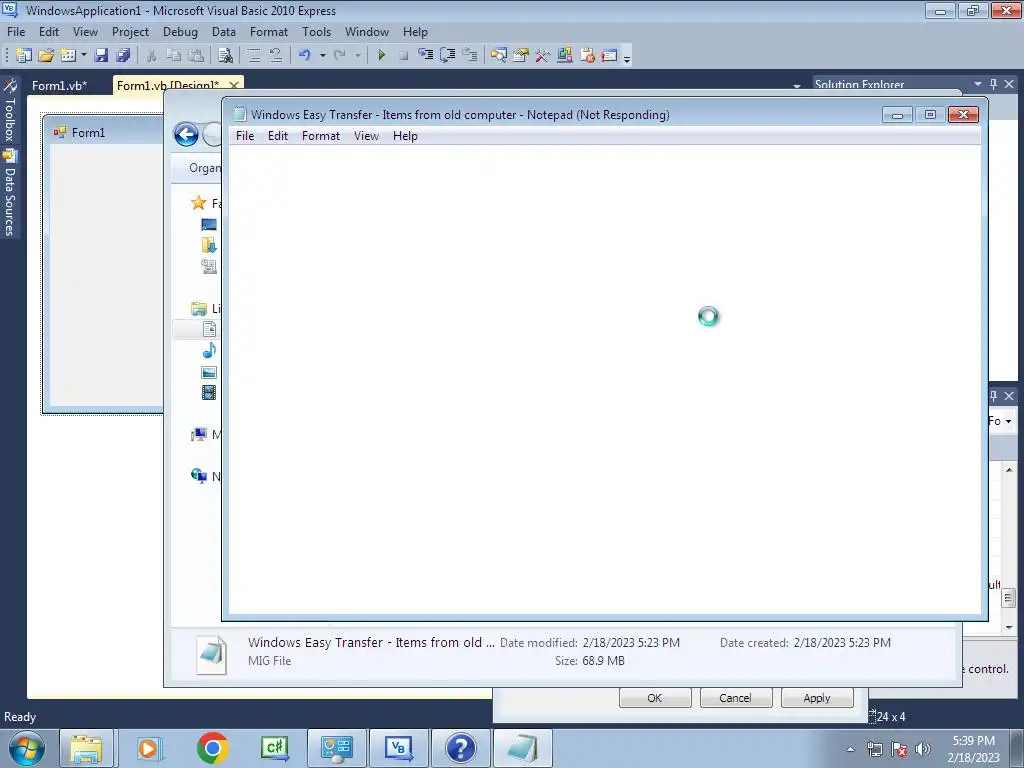Open the Windows Start menu orb

[27, 748]
